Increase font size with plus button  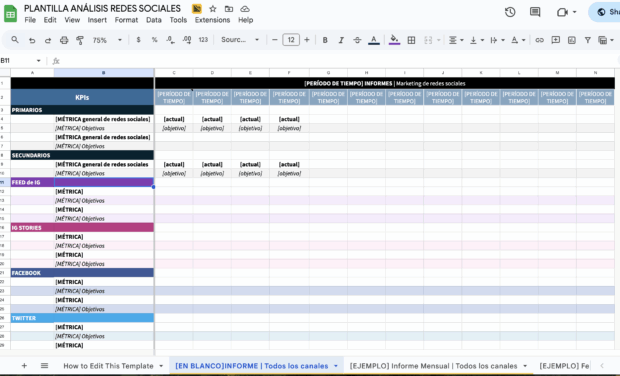point(307,40)
